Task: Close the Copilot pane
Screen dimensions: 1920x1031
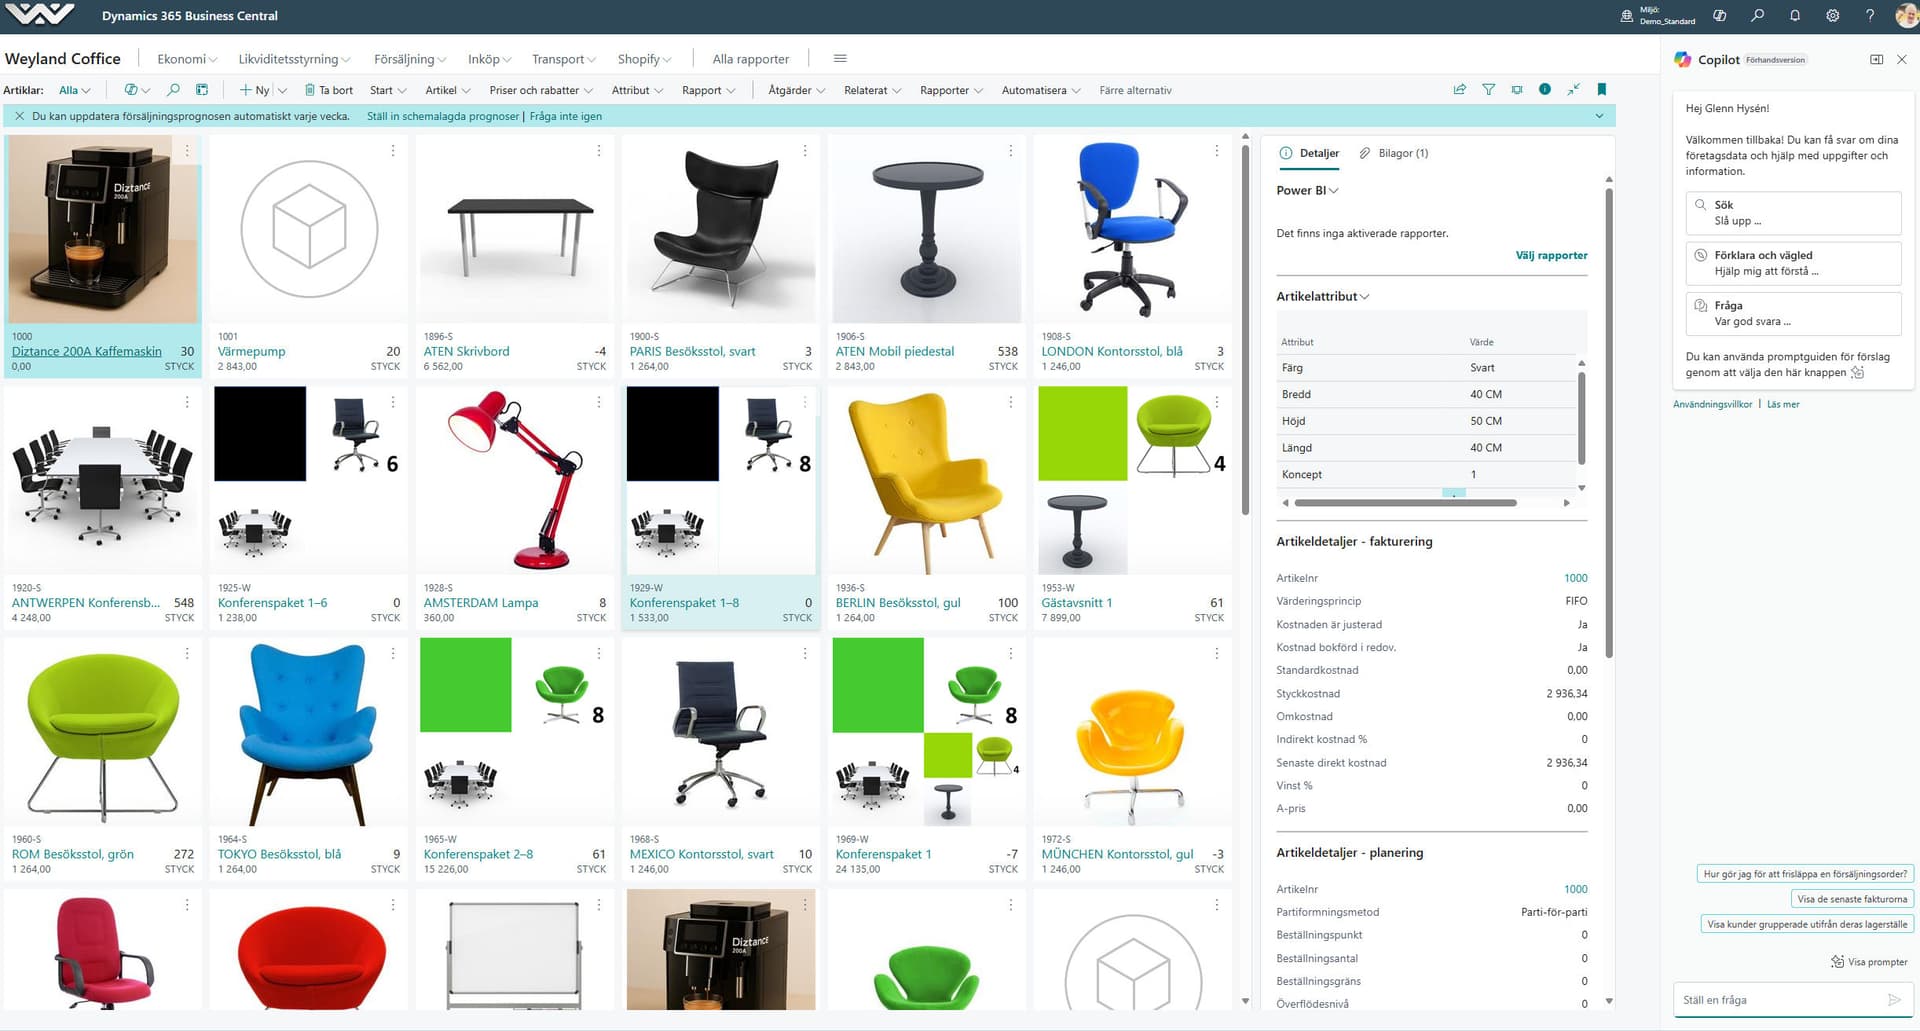Action: click(1902, 60)
